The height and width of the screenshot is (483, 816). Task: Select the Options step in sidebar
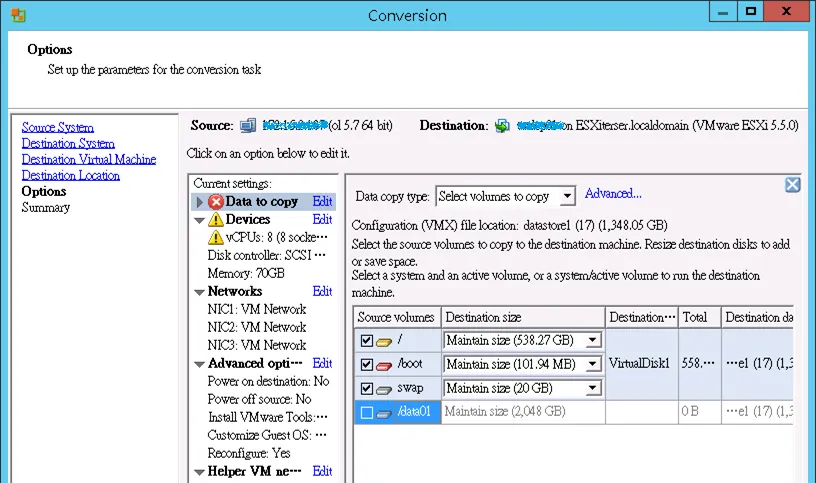click(x=44, y=192)
